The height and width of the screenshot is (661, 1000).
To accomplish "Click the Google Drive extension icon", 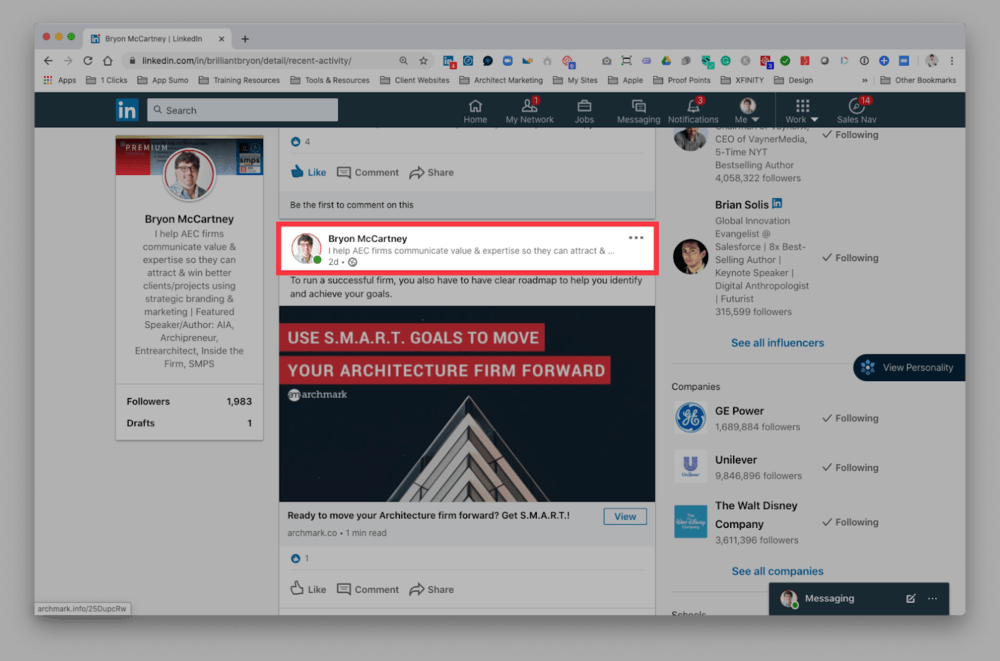I will coord(666,61).
